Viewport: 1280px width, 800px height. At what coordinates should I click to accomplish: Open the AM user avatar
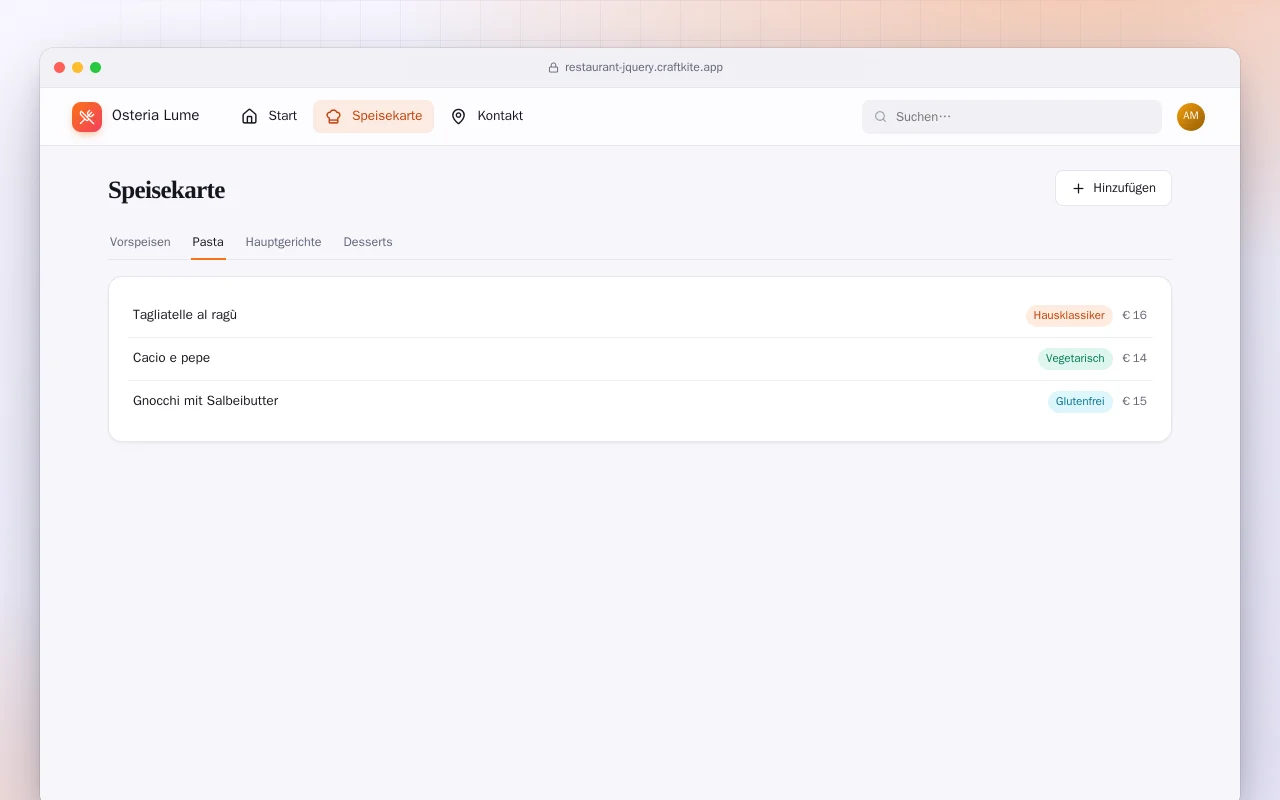(1191, 117)
